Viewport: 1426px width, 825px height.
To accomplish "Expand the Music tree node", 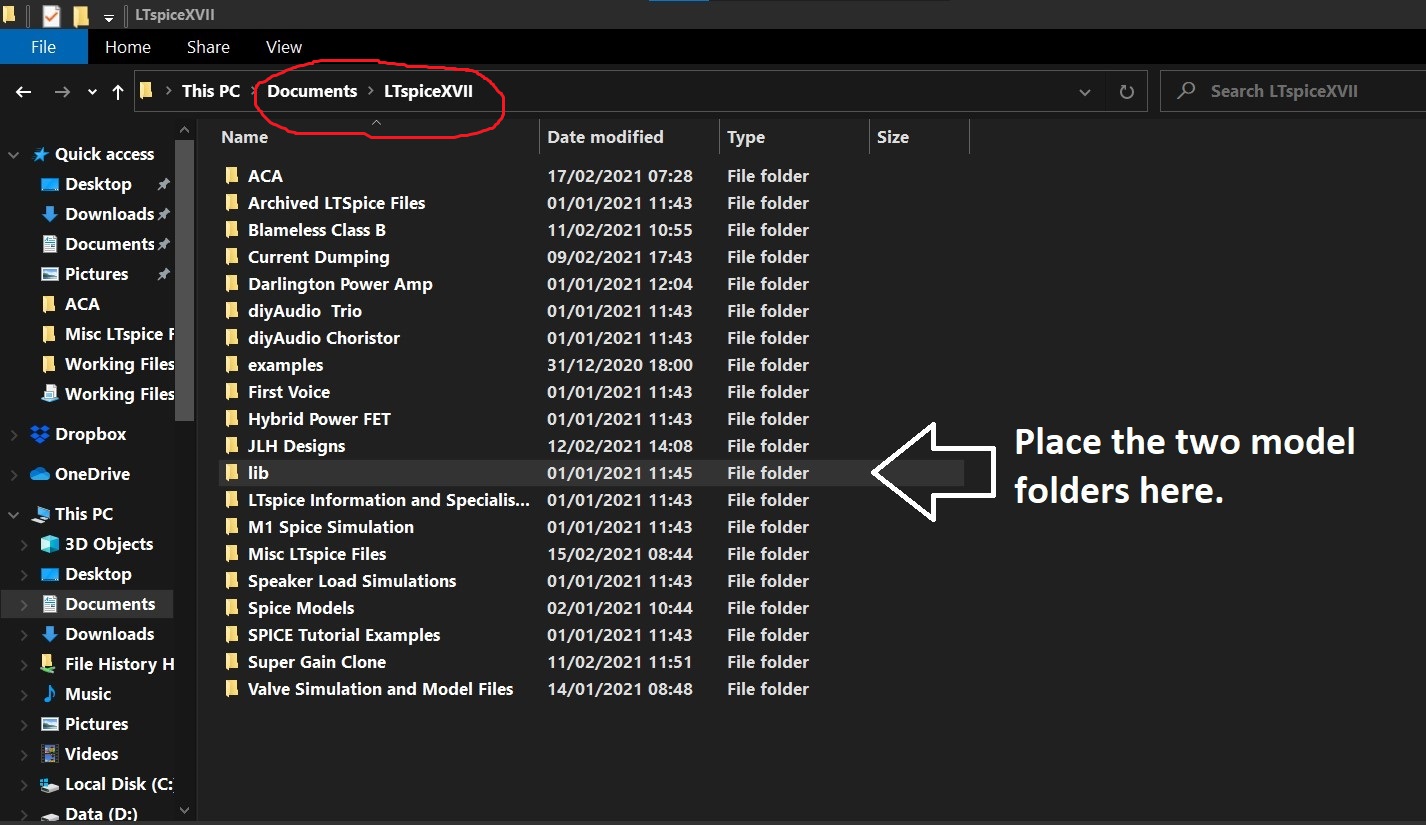I will pyautogui.click(x=26, y=695).
